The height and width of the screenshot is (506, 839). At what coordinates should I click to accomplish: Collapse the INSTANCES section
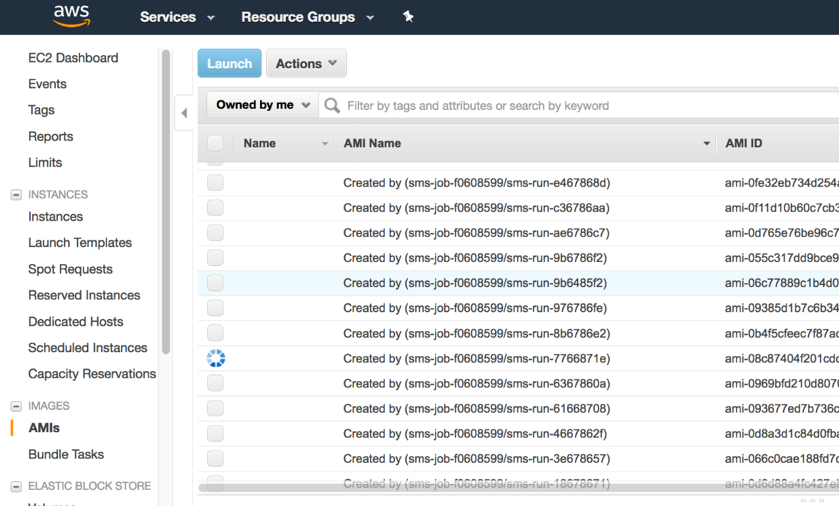[16, 195]
